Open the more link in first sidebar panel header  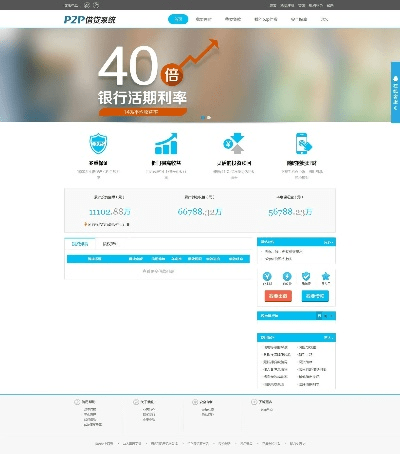tap(328, 242)
